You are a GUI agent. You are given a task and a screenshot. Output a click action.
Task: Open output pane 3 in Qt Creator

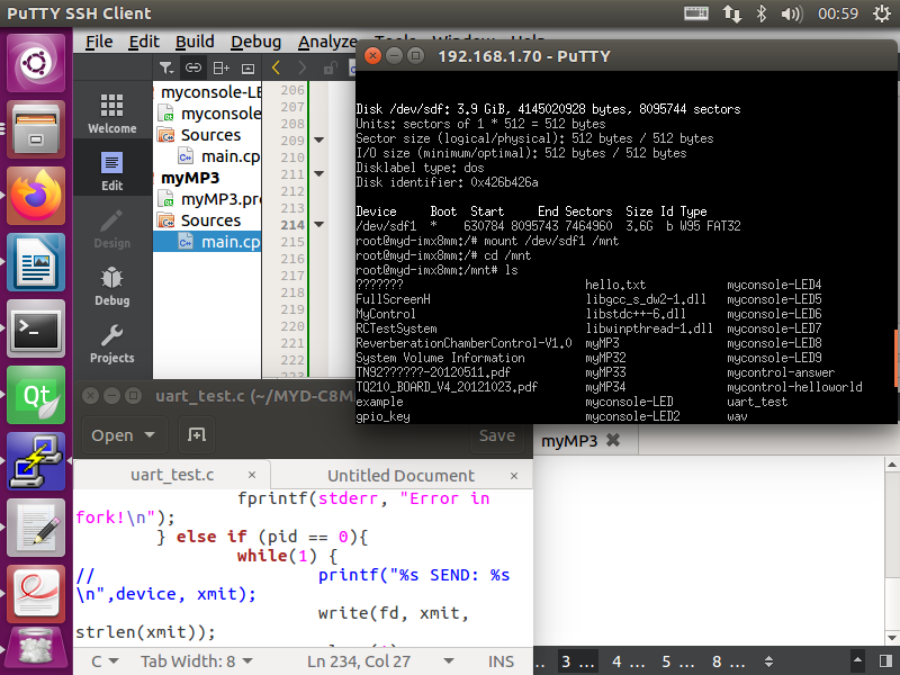(578, 662)
